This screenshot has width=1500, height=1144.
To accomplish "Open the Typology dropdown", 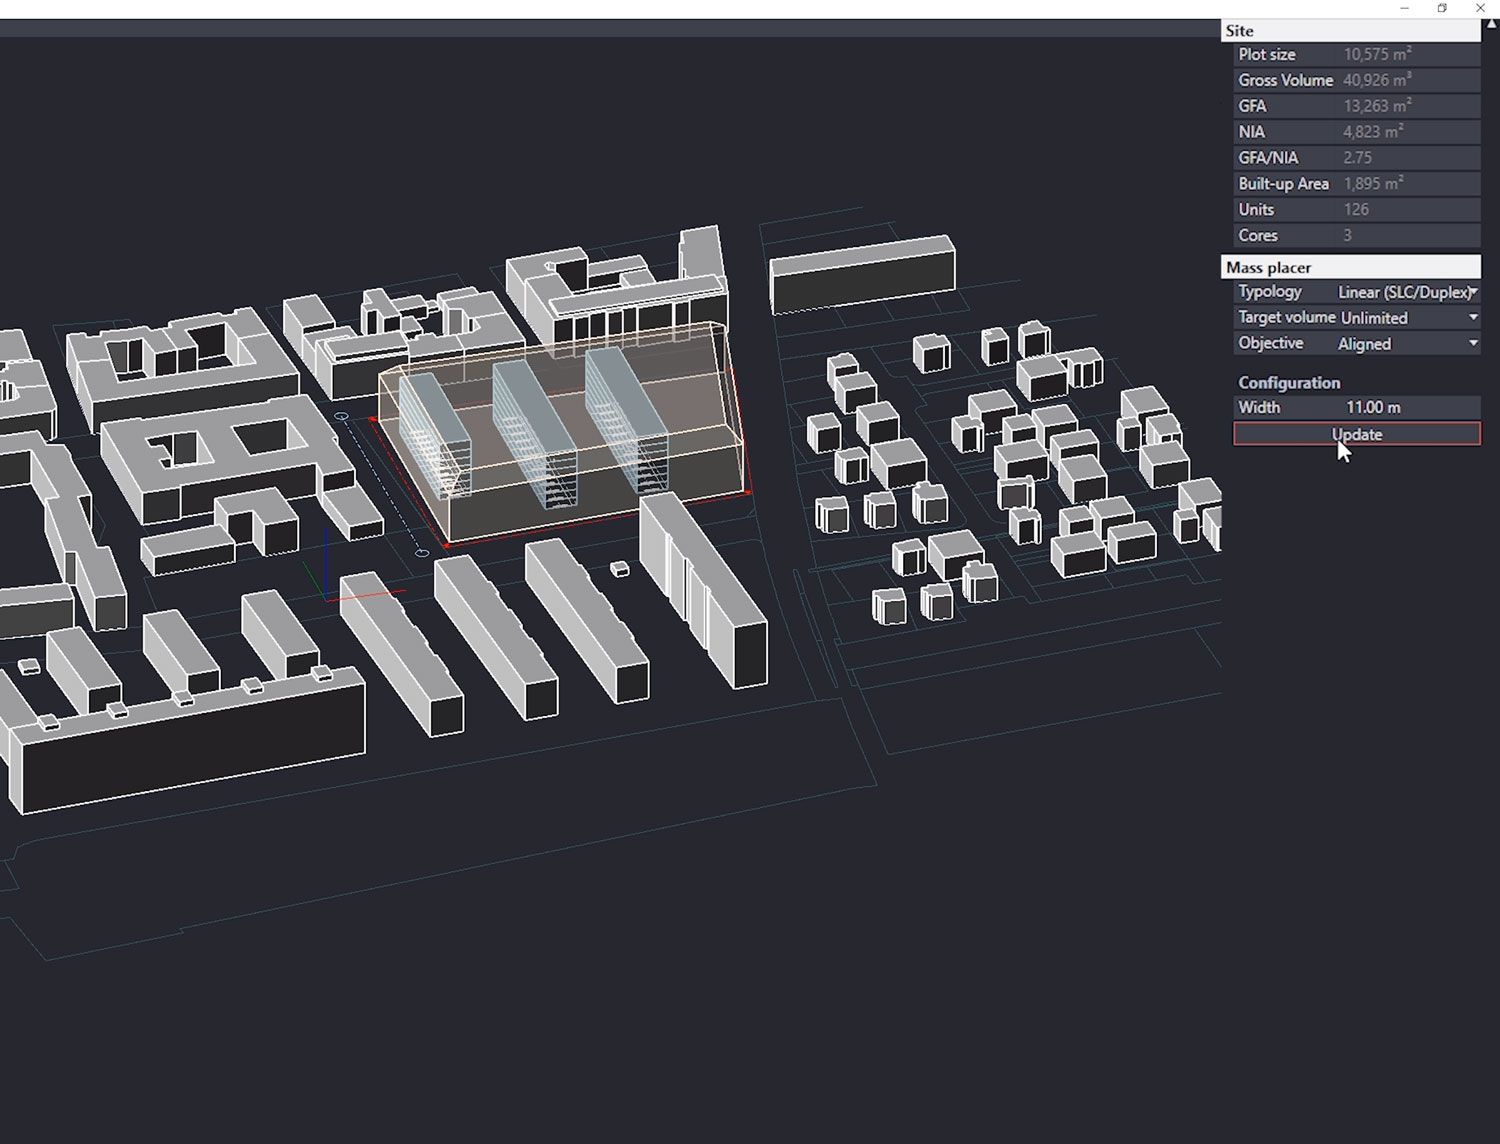I will [x=1408, y=292].
